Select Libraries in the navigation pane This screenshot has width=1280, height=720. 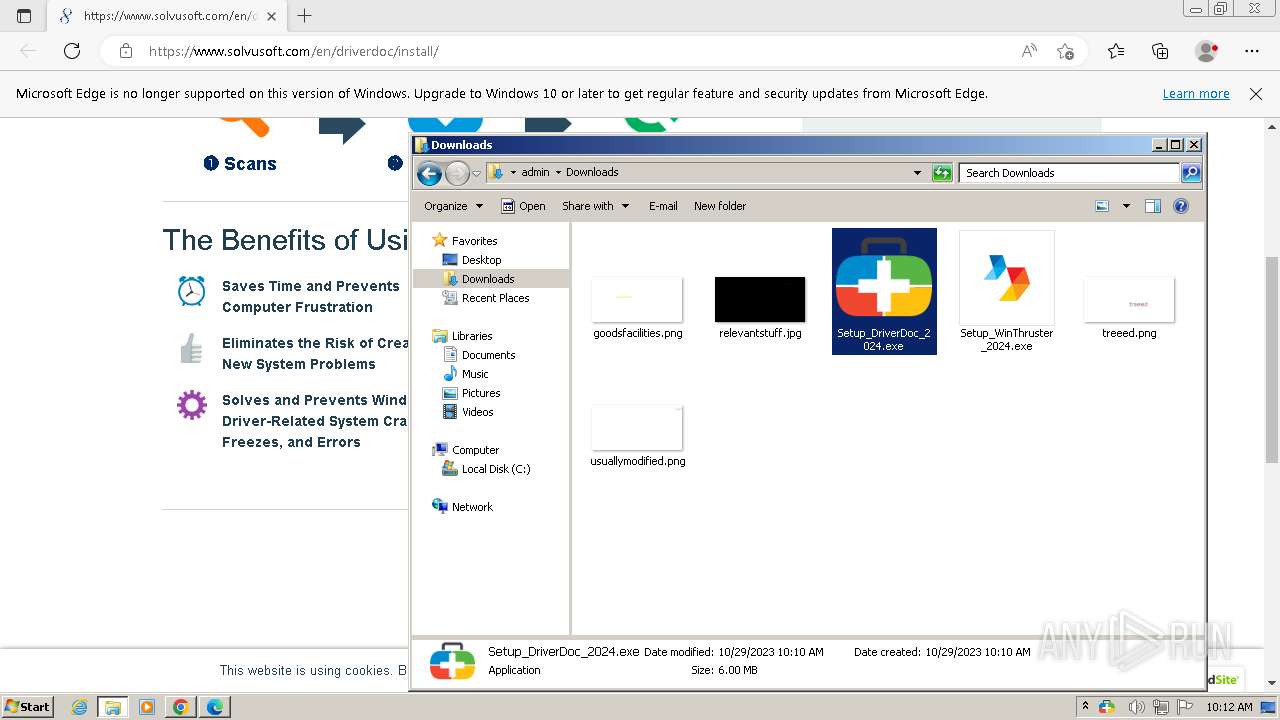pyautogui.click(x=472, y=336)
